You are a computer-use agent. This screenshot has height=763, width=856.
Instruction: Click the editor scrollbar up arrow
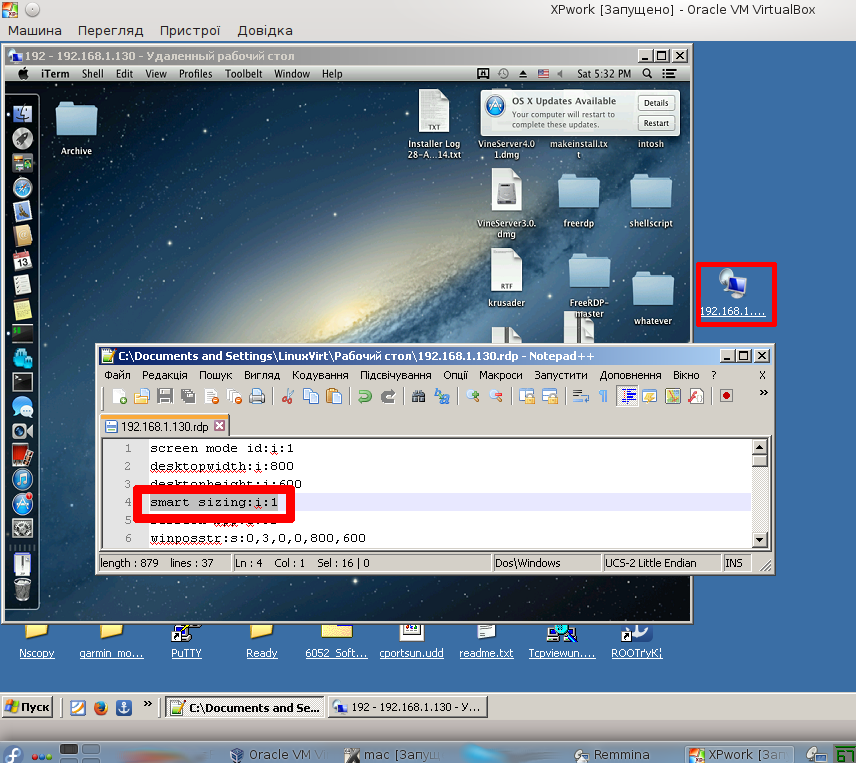click(x=759, y=447)
